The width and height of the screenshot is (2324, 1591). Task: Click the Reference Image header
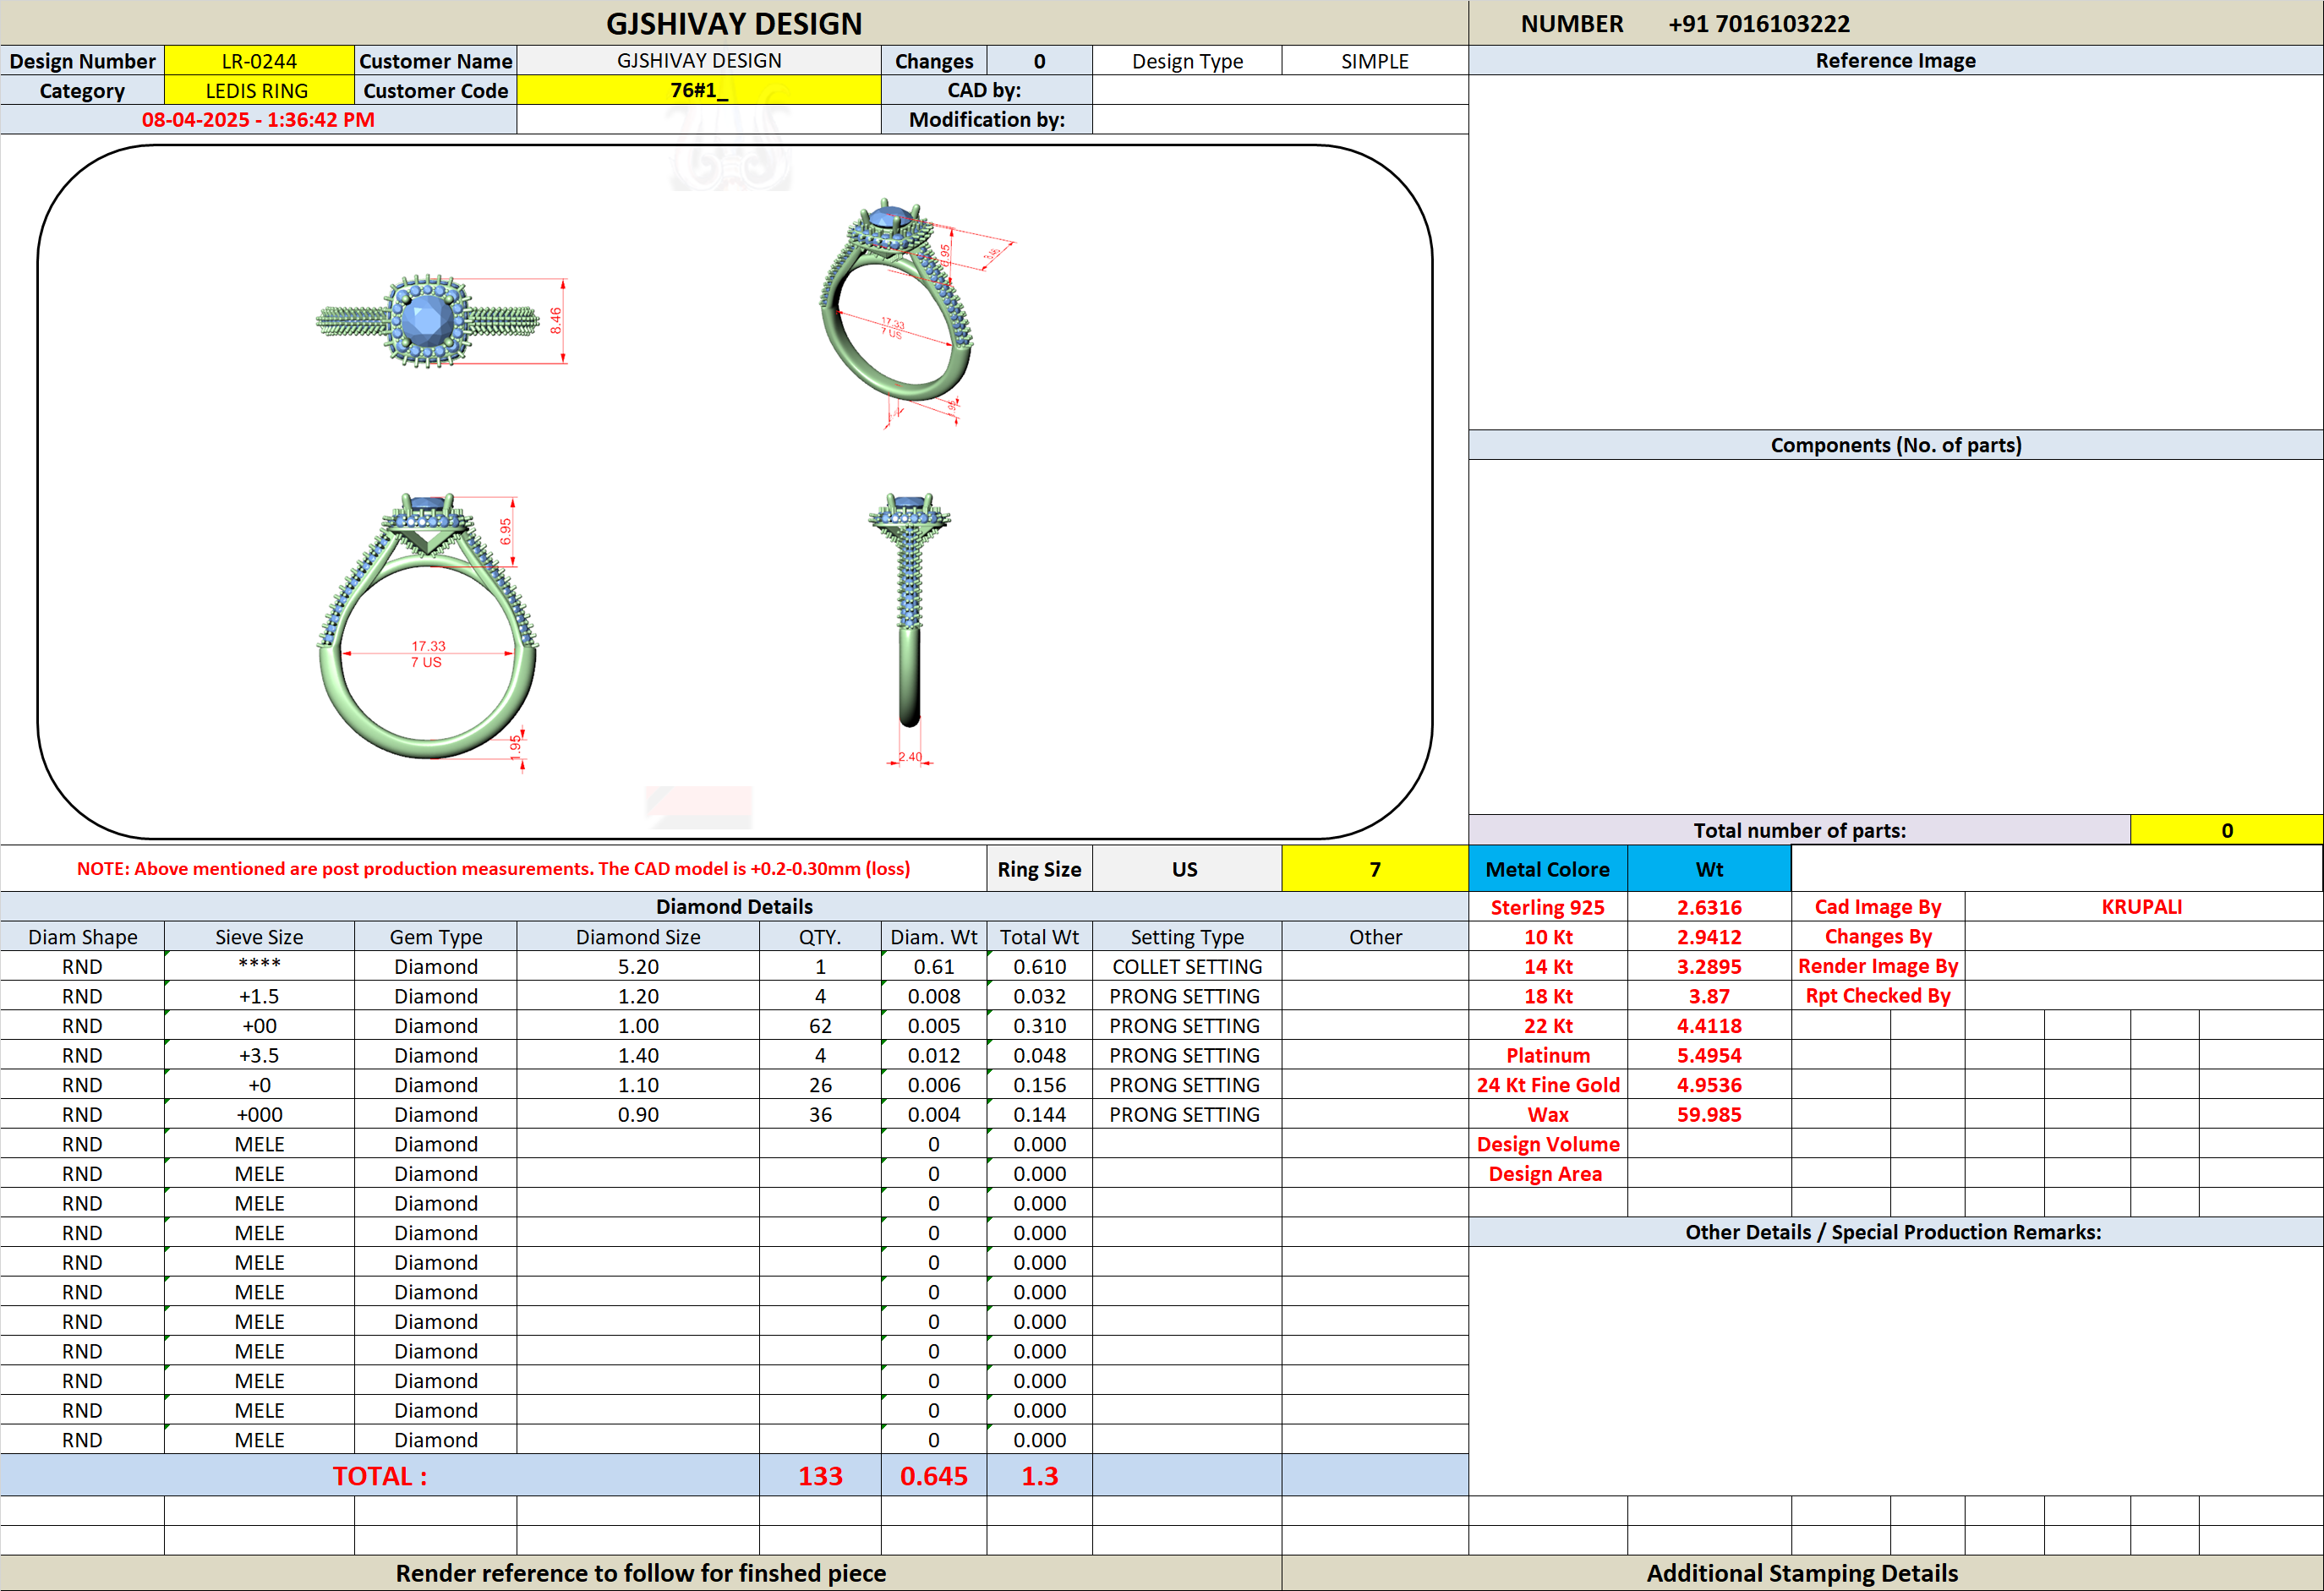pos(1896,61)
